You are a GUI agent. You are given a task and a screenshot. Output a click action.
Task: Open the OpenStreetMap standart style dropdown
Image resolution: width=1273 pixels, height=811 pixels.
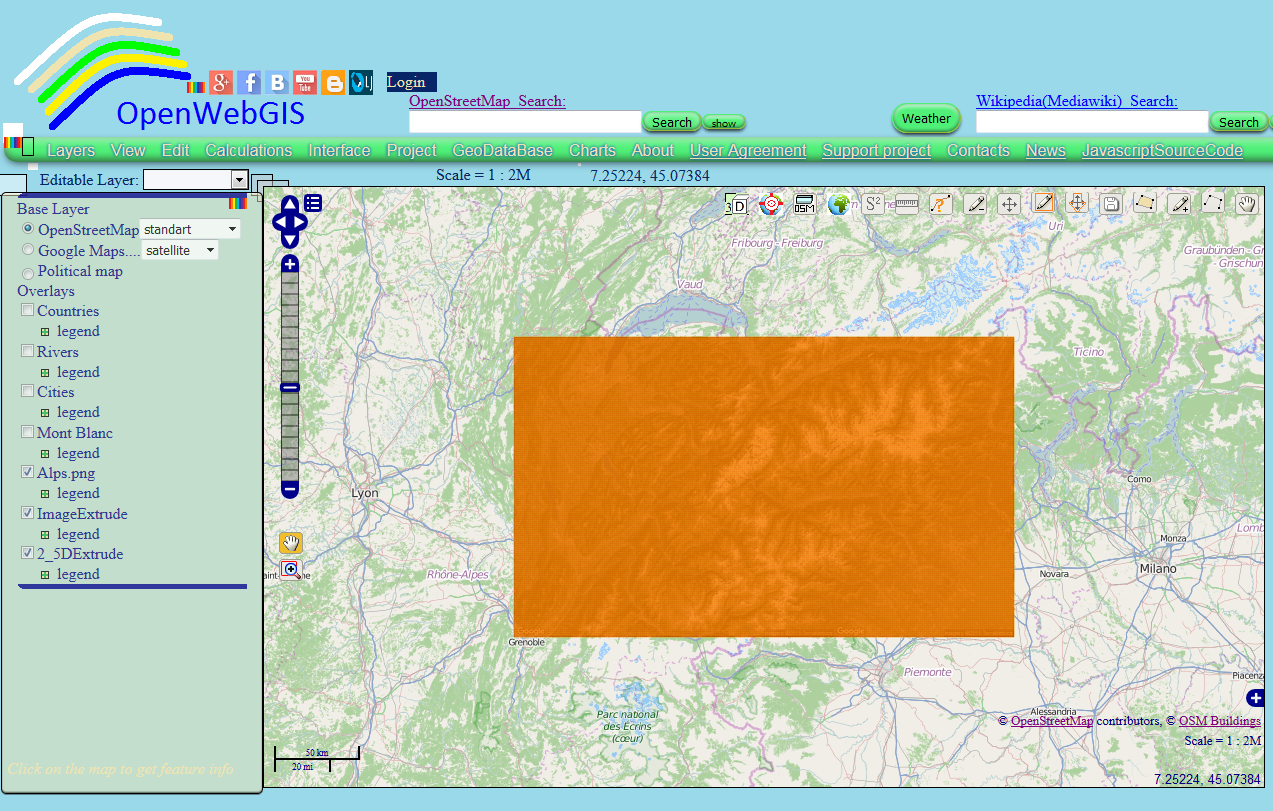pos(190,229)
